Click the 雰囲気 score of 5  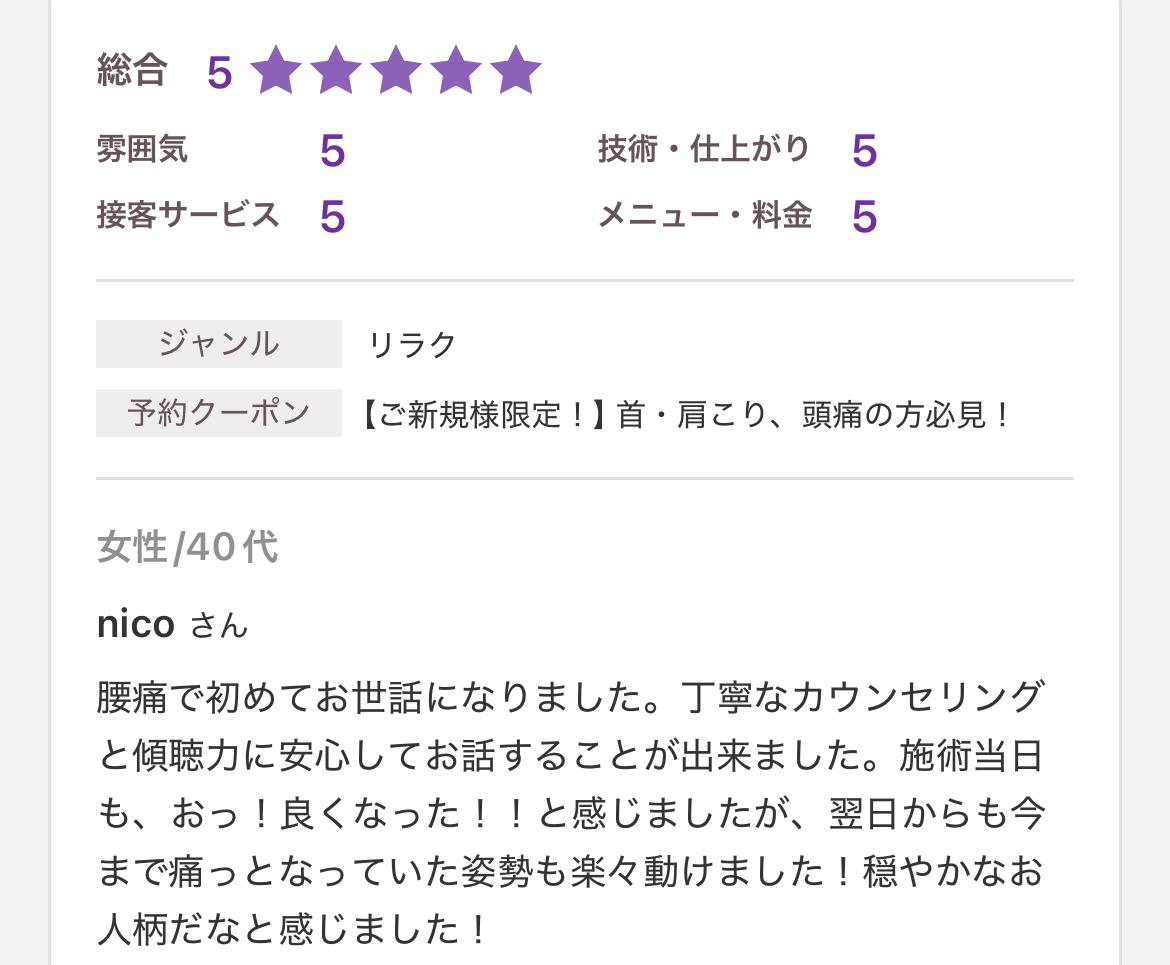pyautogui.click(x=333, y=152)
